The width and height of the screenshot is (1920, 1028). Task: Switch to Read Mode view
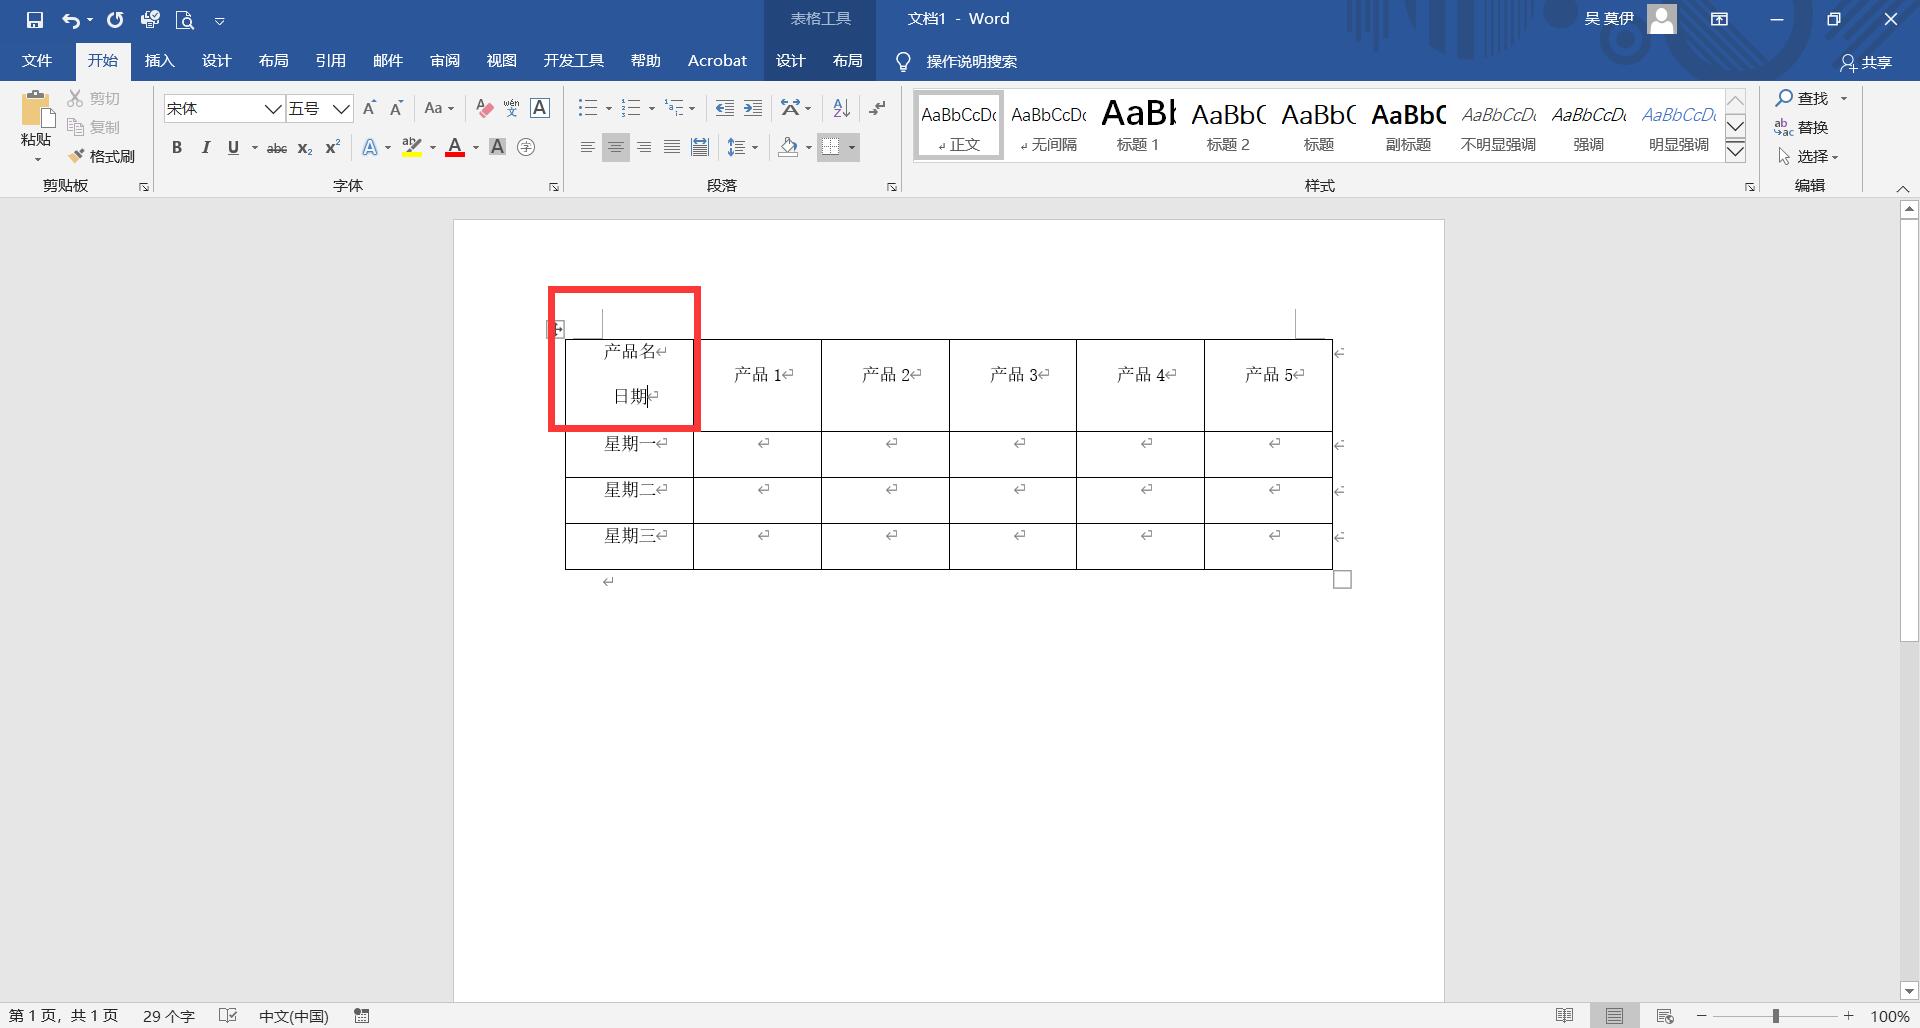point(1567,1015)
